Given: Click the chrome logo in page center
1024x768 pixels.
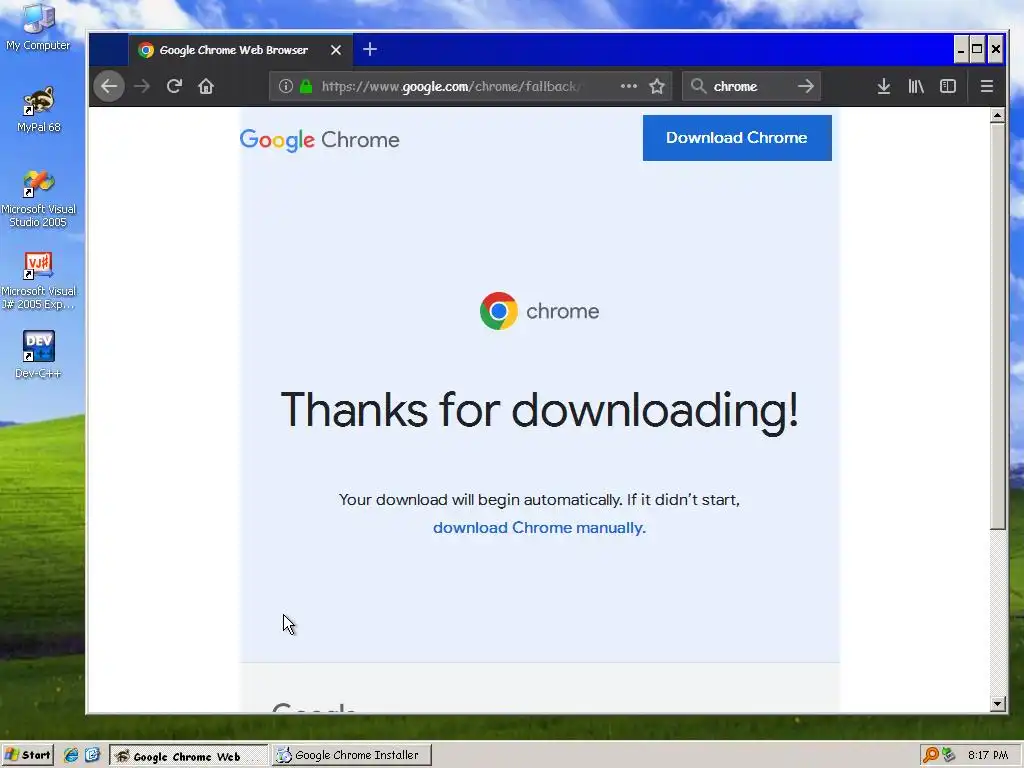Looking at the screenshot, I should tap(539, 311).
